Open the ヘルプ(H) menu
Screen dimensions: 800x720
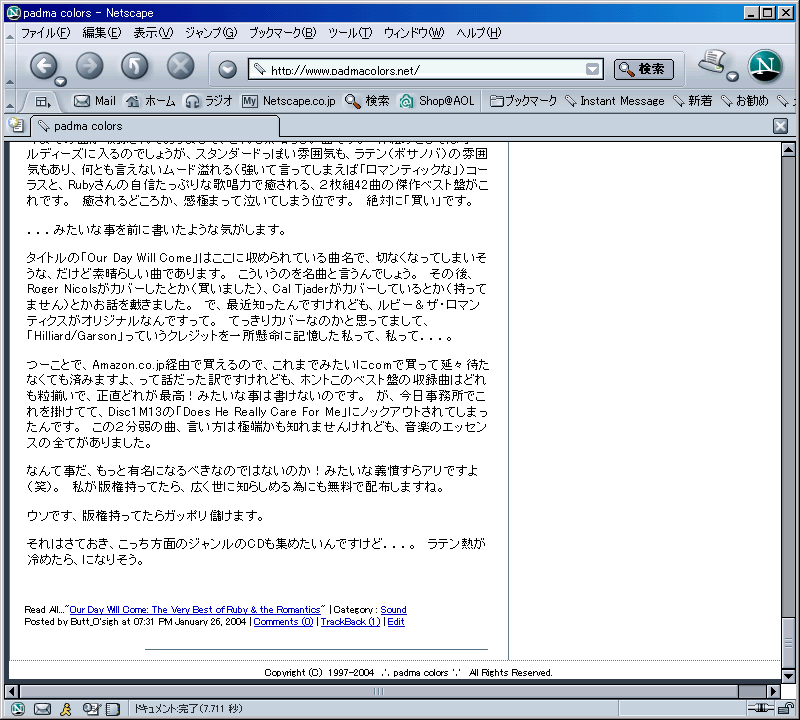pos(479,33)
